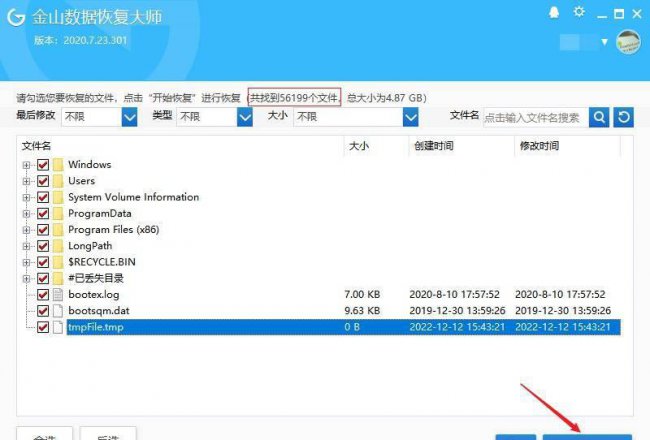Expand the Program Files (x86) node
650x440 pixels.
(x=26, y=230)
